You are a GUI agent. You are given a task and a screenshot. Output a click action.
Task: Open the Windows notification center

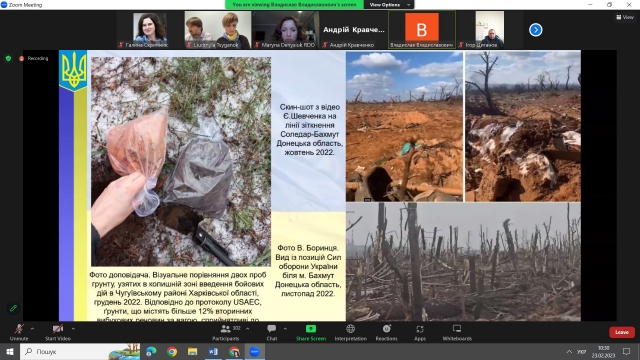(627, 351)
